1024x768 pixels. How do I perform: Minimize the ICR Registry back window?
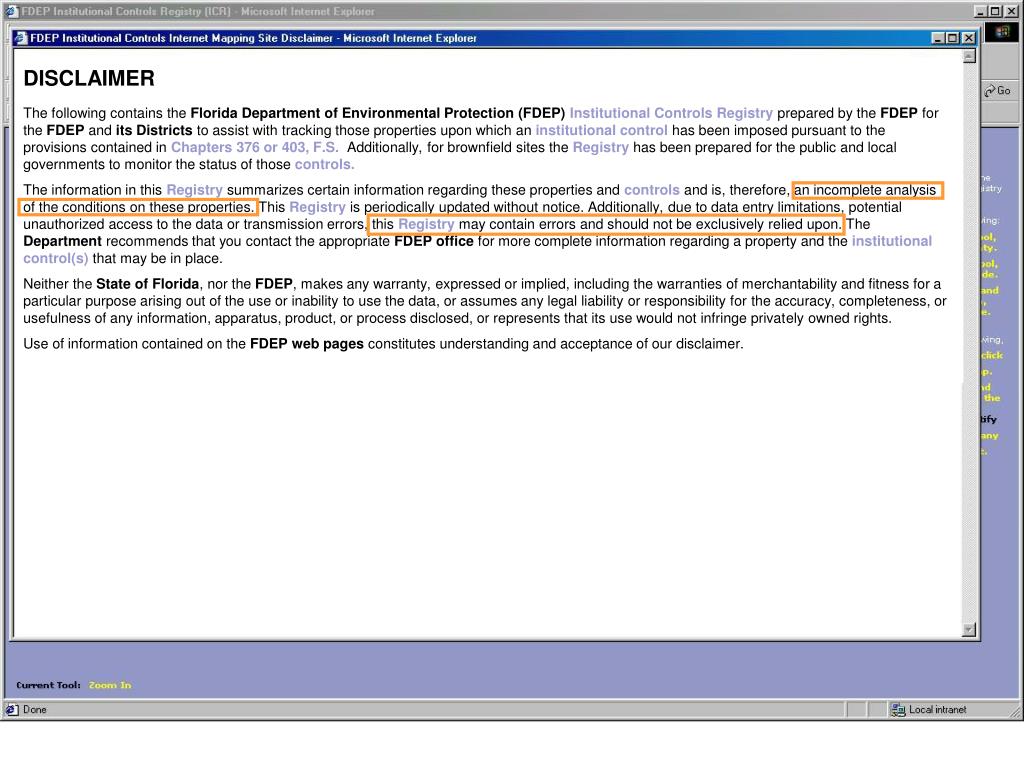click(981, 11)
